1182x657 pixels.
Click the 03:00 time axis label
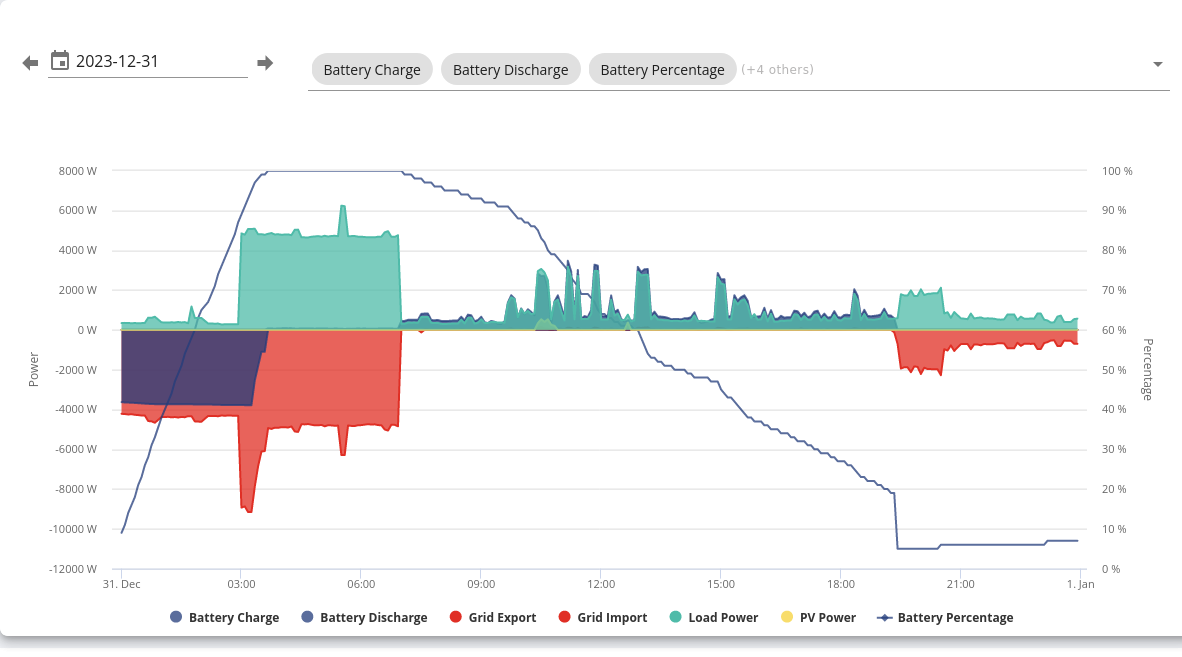click(241, 584)
